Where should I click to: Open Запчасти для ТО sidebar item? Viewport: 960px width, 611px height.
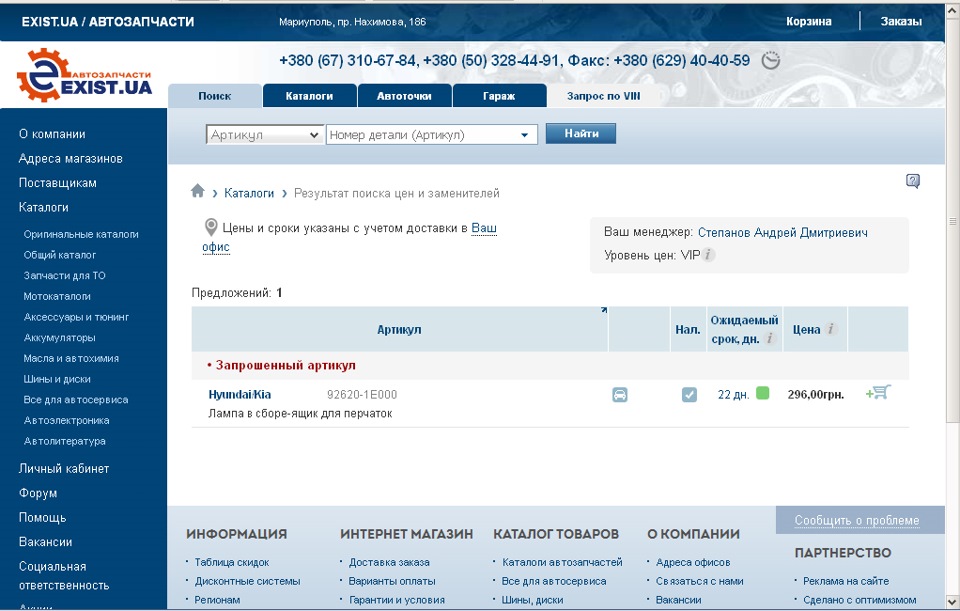point(64,276)
